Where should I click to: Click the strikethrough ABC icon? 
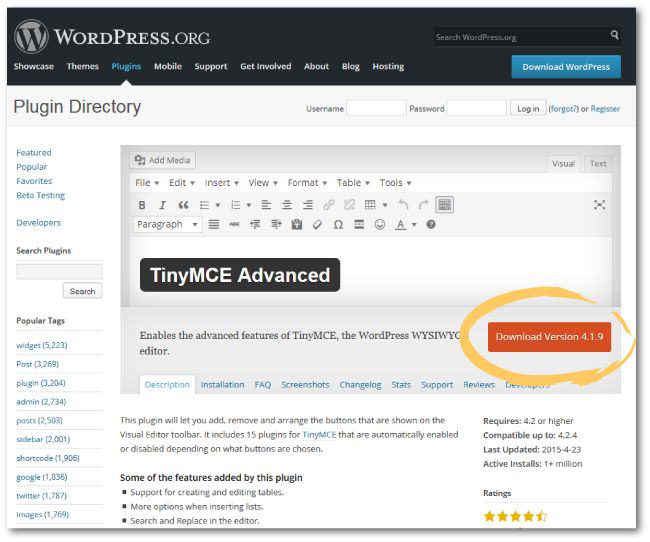tap(235, 225)
